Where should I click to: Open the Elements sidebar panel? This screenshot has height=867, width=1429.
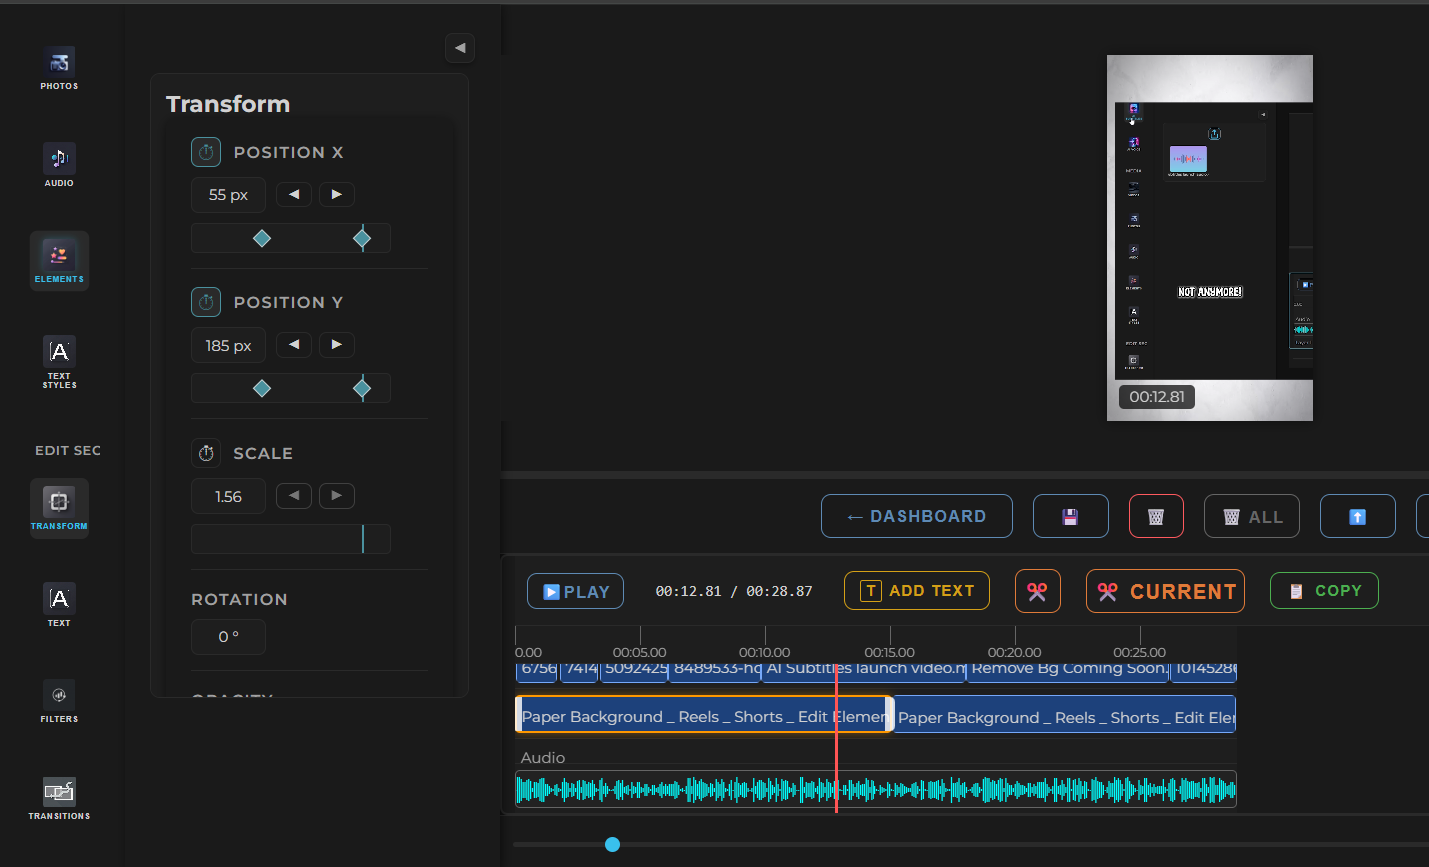(x=59, y=261)
